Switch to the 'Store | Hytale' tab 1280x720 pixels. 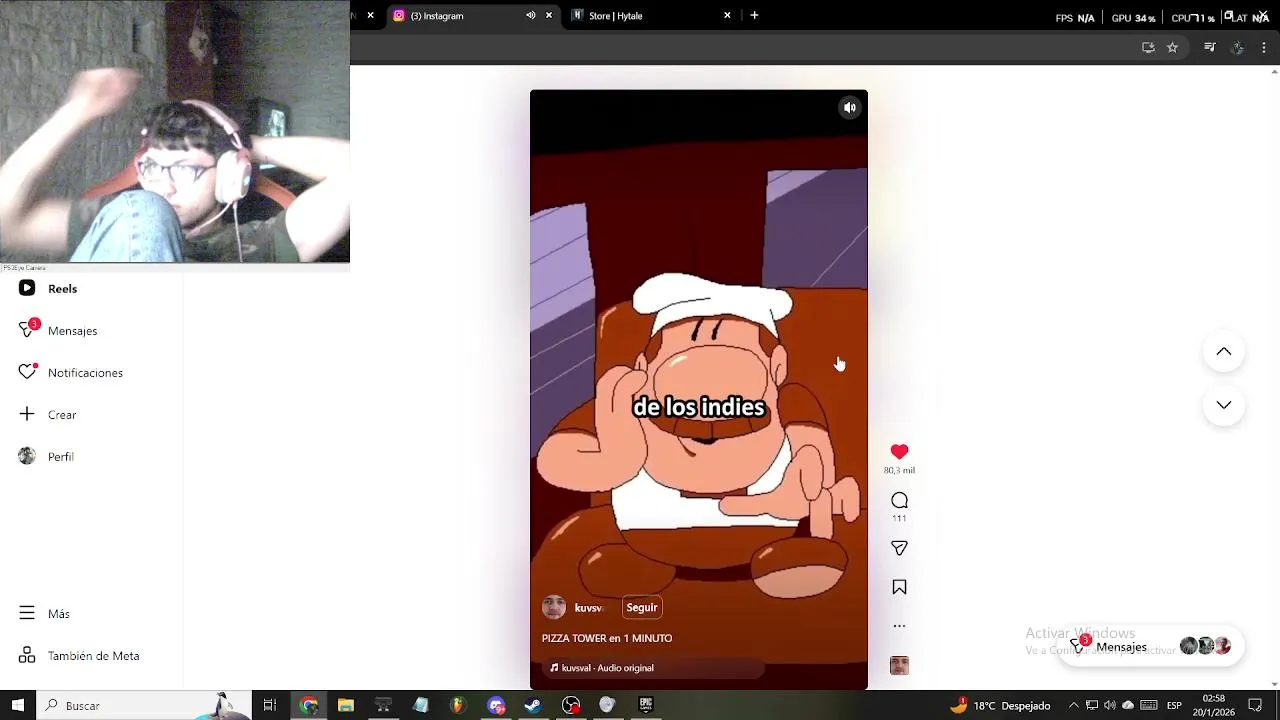click(650, 16)
